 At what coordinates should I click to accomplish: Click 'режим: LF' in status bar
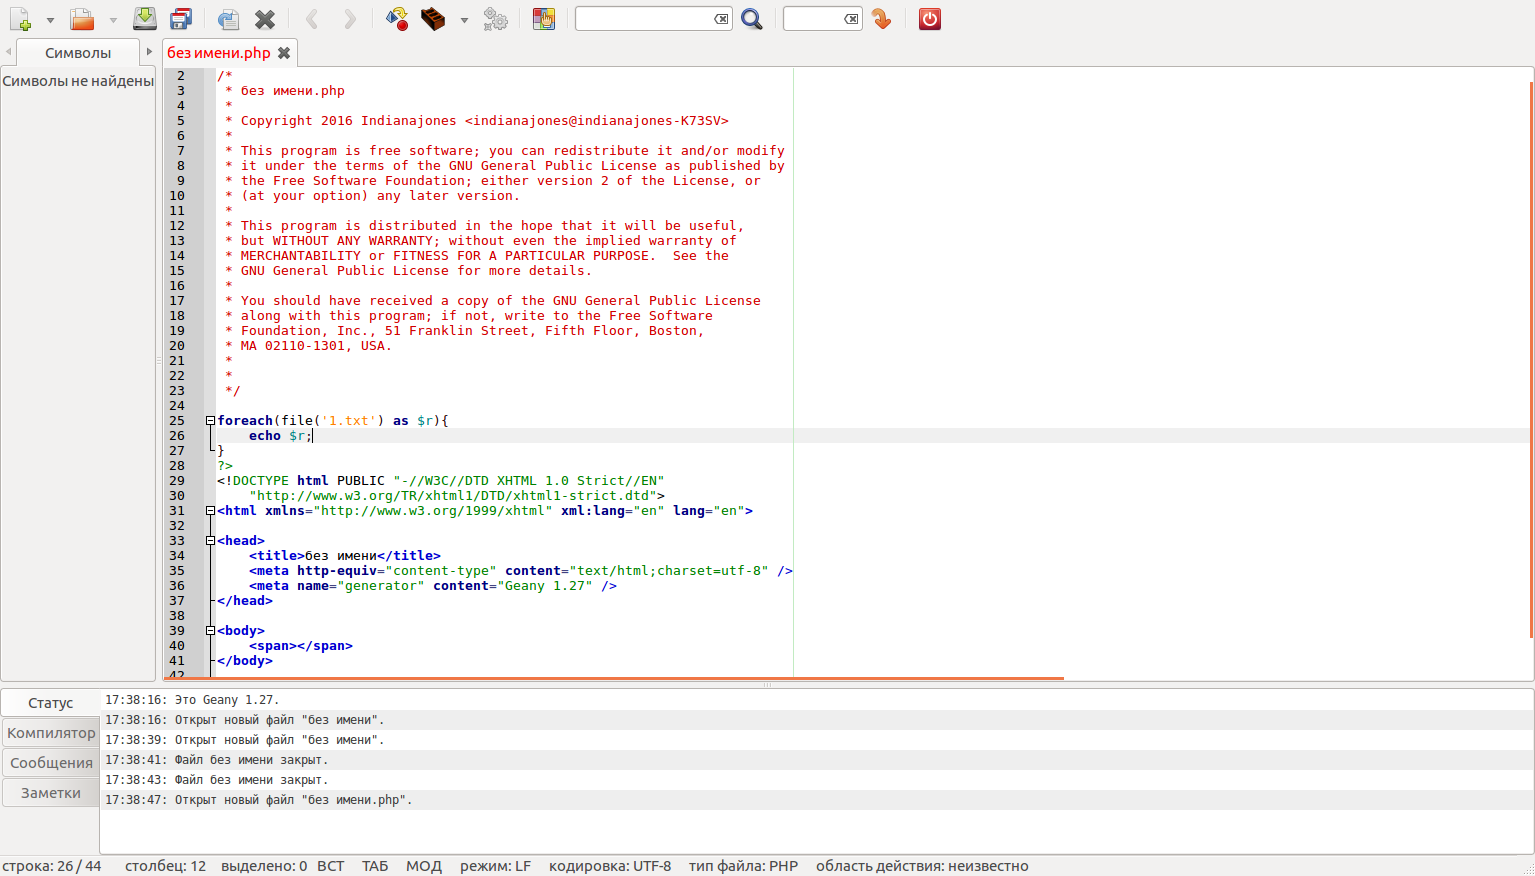click(x=495, y=866)
